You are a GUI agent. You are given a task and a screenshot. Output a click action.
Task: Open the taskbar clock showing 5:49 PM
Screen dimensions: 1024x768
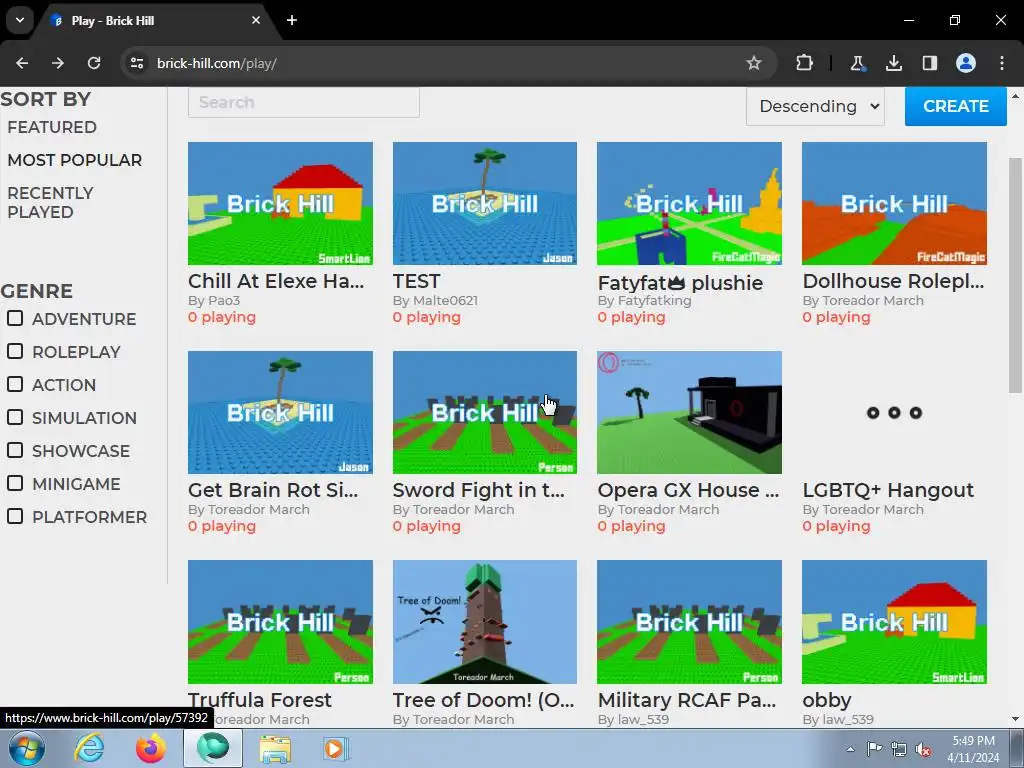tap(973, 741)
